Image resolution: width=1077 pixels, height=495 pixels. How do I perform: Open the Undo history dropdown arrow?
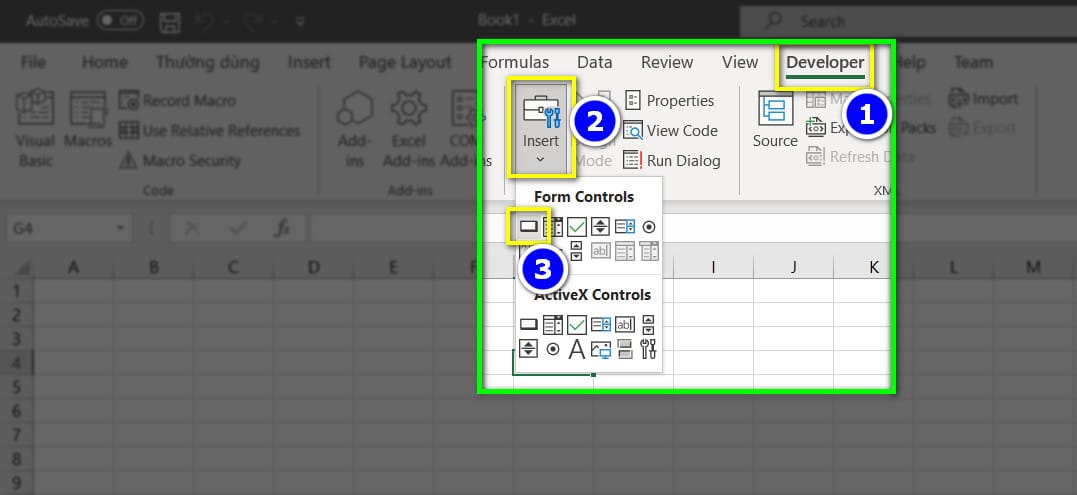pos(227,21)
